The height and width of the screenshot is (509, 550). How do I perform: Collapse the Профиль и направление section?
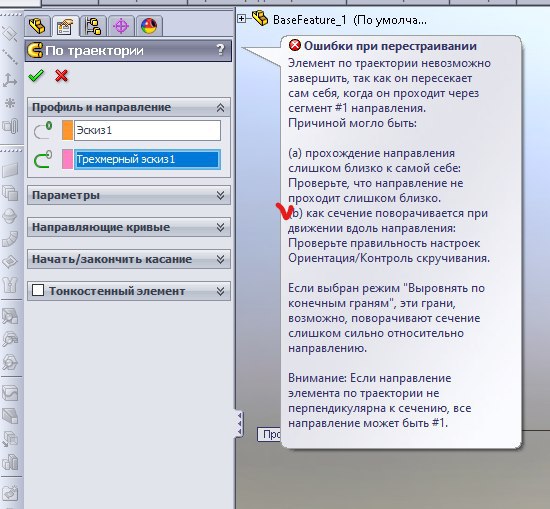220,107
